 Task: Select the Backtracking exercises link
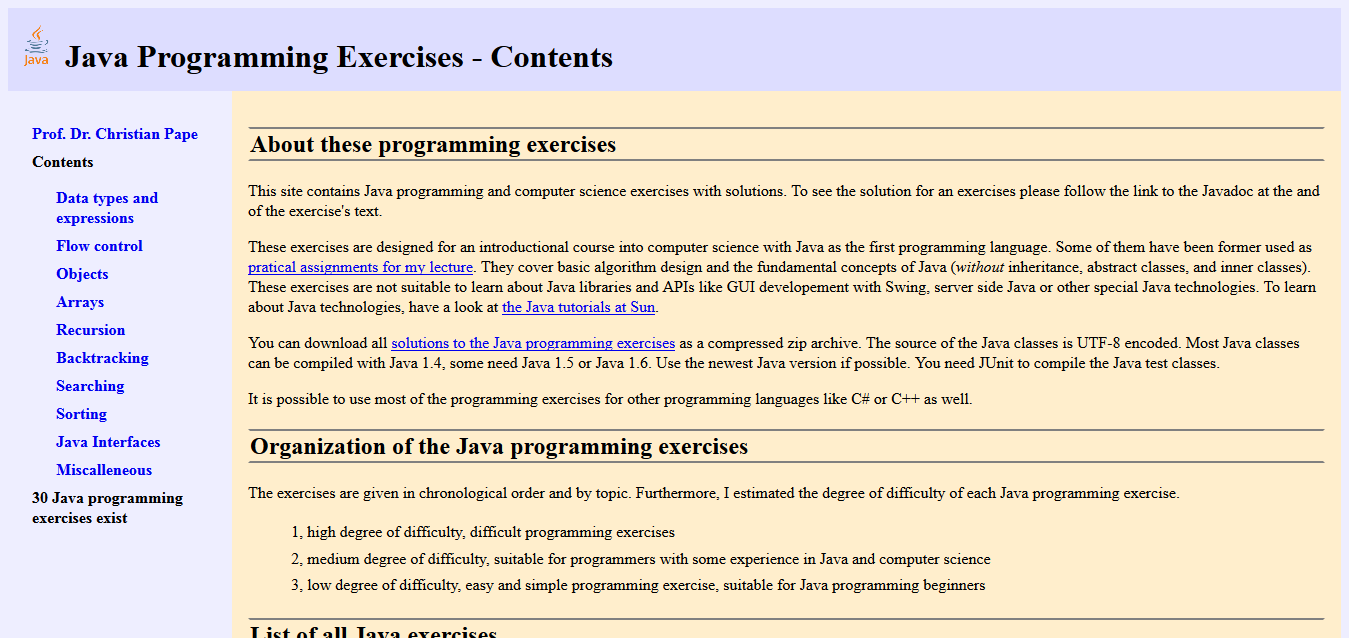click(103, 357)
